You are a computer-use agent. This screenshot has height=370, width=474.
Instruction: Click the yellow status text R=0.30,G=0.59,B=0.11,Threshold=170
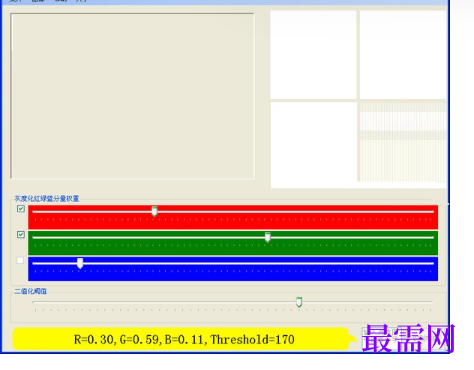tap(184, 340)
